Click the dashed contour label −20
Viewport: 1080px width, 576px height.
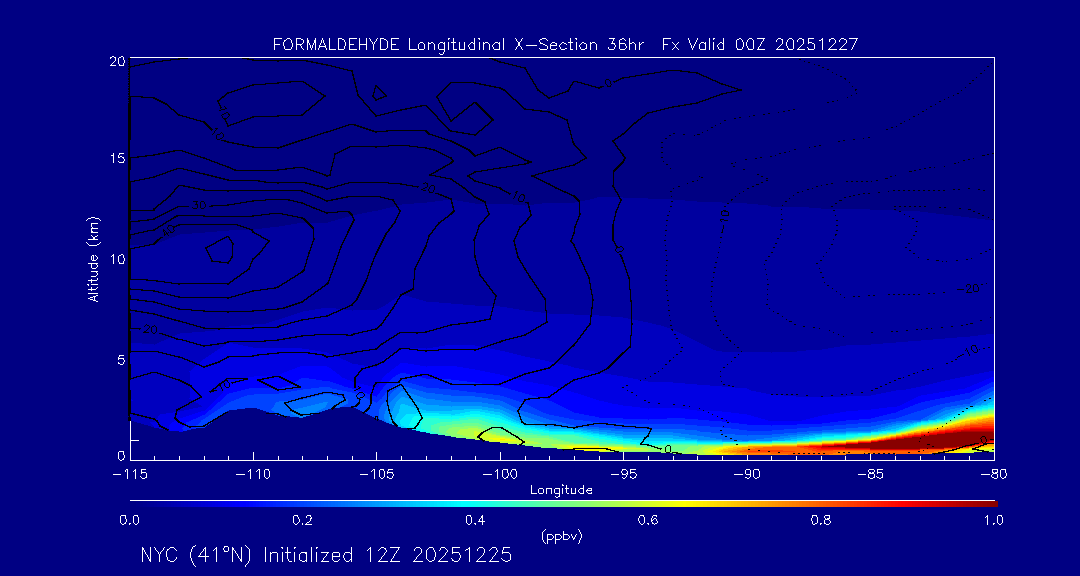pyautogui.click(x=969, y=289)
